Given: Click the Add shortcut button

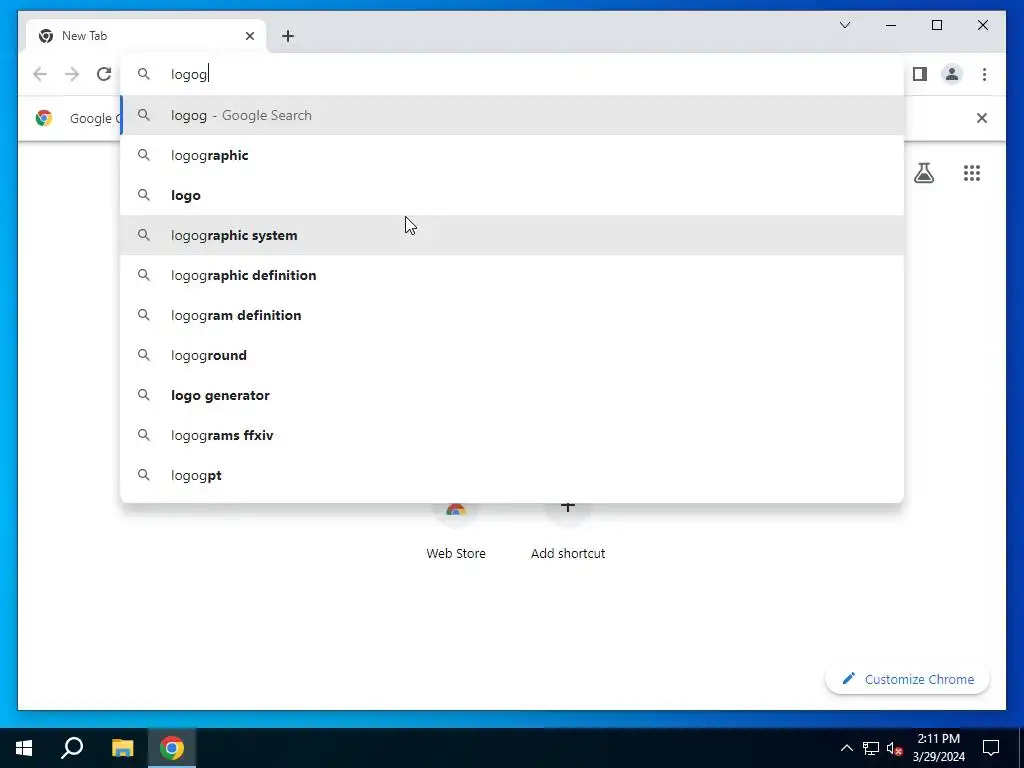Looking at the screenshot, I should [x=568, y=532].
